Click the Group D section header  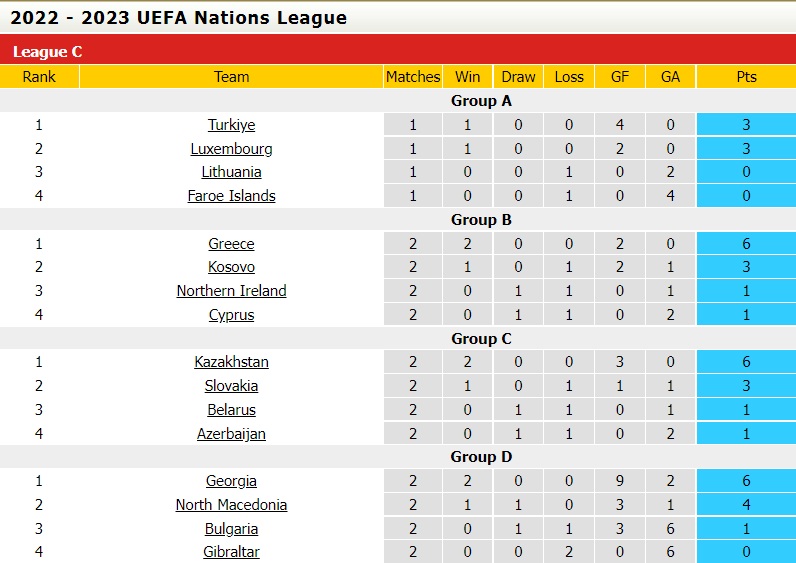pos(481,457)
